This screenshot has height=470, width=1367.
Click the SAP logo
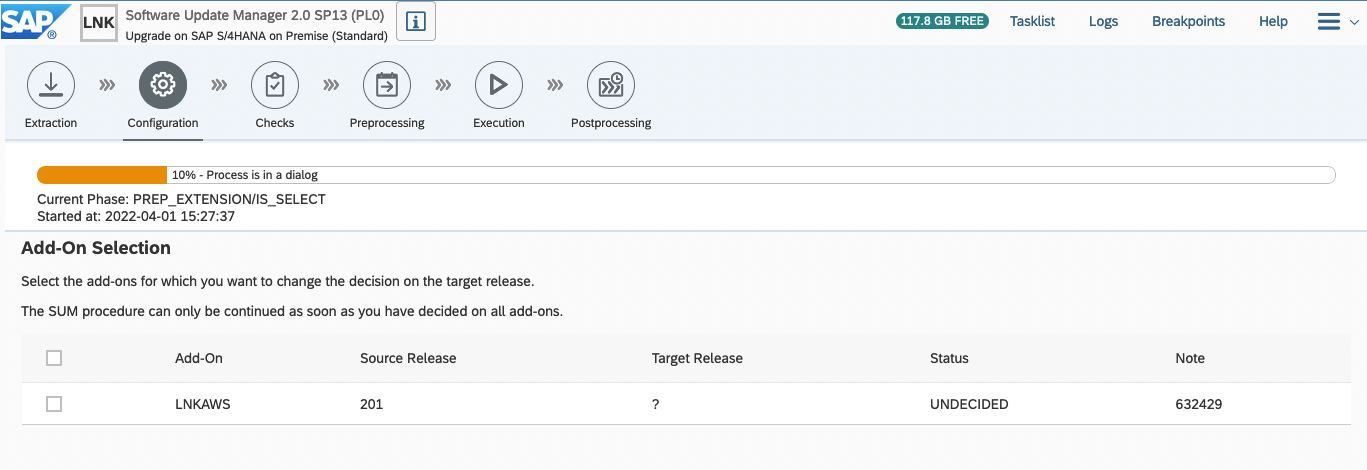pos(36,21)
